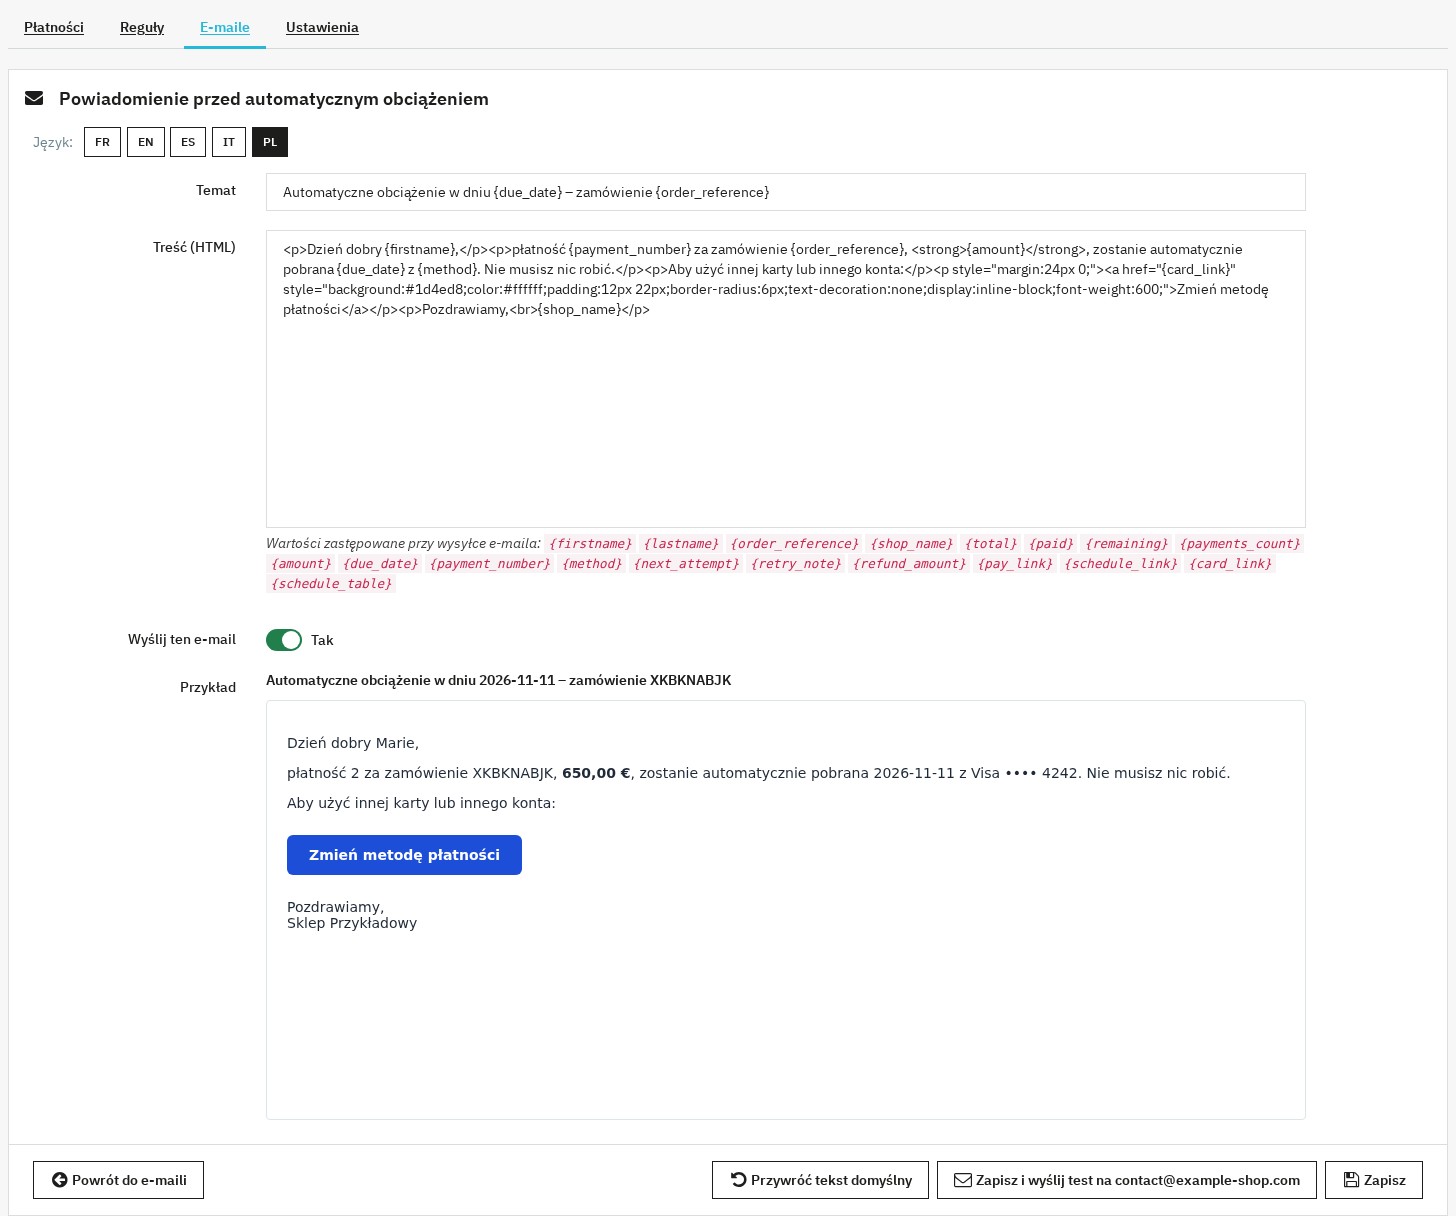The width and height of the screenshot is (1456, 1216).
Task: Click the {payment_number} placeholder tag
Action: [x=490, y=564]
